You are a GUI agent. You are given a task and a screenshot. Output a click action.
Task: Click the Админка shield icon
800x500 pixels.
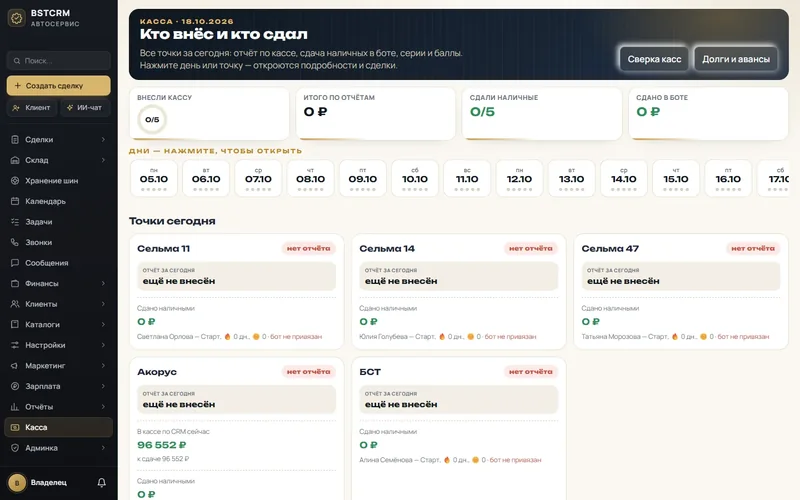point(15,448)
